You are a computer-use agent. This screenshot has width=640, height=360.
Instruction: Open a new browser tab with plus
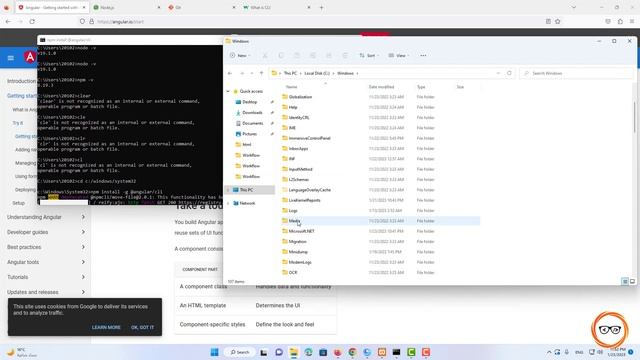pyautogui.click(x=321, y=7)
